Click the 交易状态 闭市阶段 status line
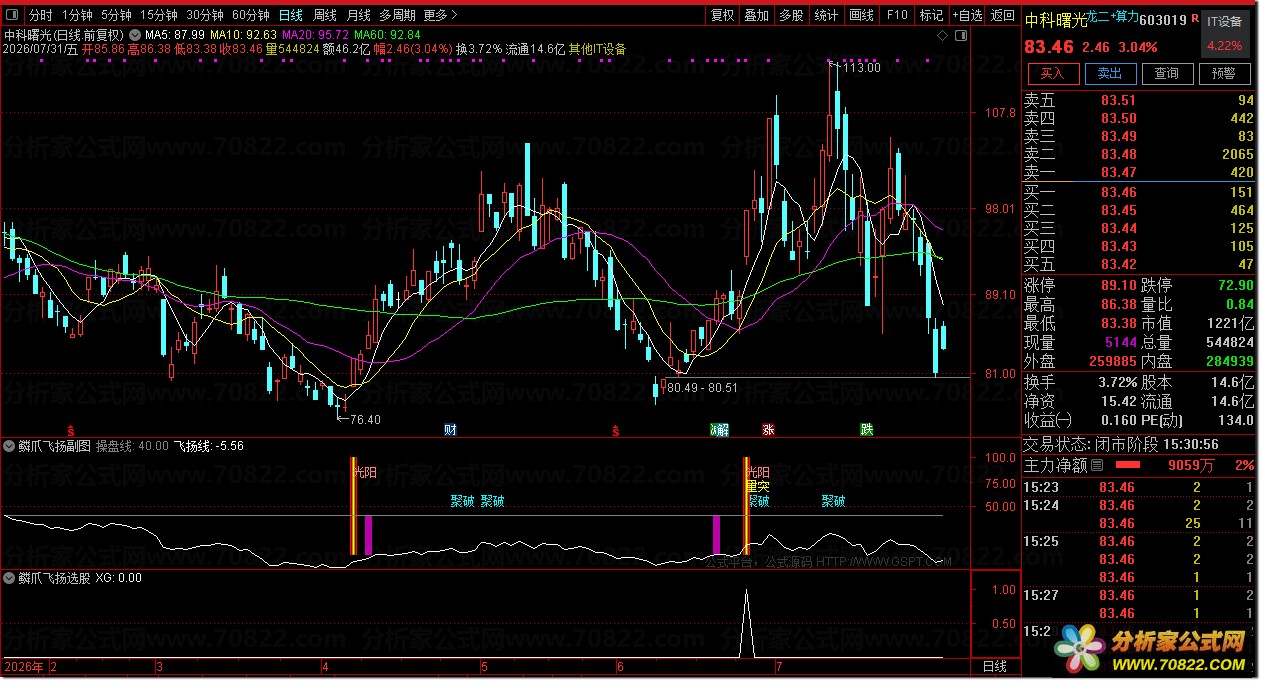Screen dimensions: 1262x681 coord(1121,445)
